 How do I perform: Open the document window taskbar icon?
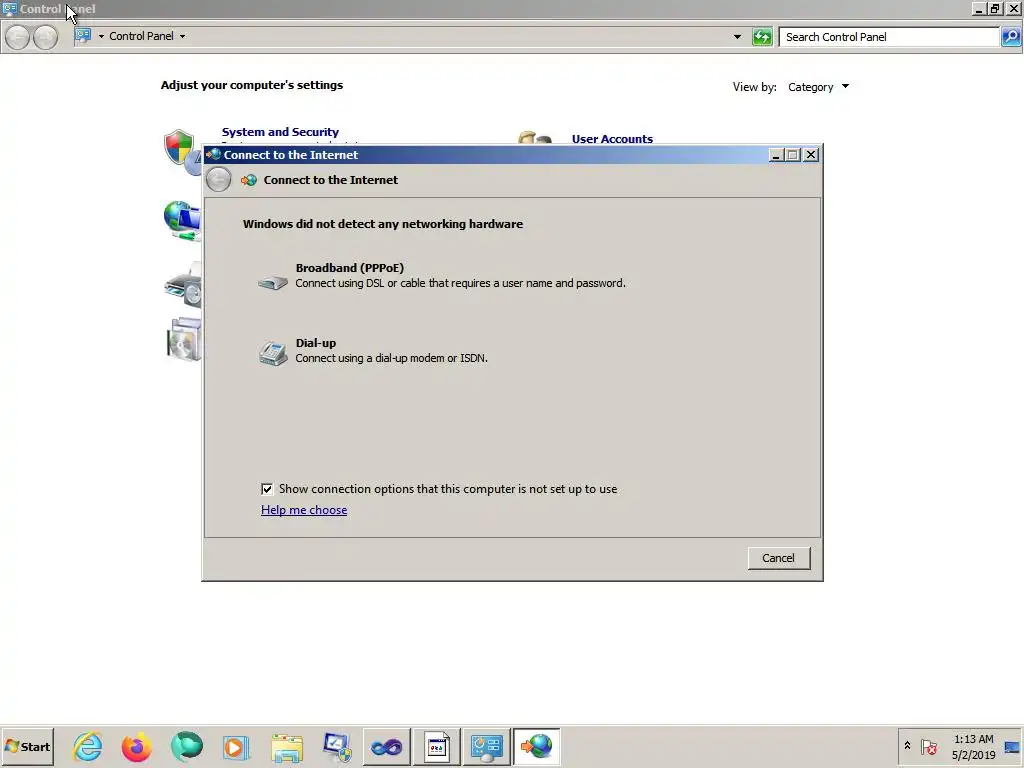(436, 746)
